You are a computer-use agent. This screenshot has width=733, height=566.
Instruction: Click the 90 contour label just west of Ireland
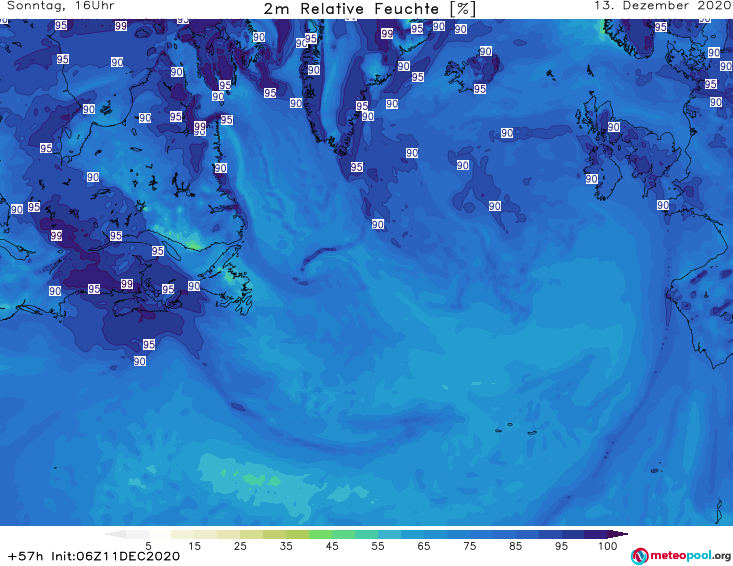(591, 179)
